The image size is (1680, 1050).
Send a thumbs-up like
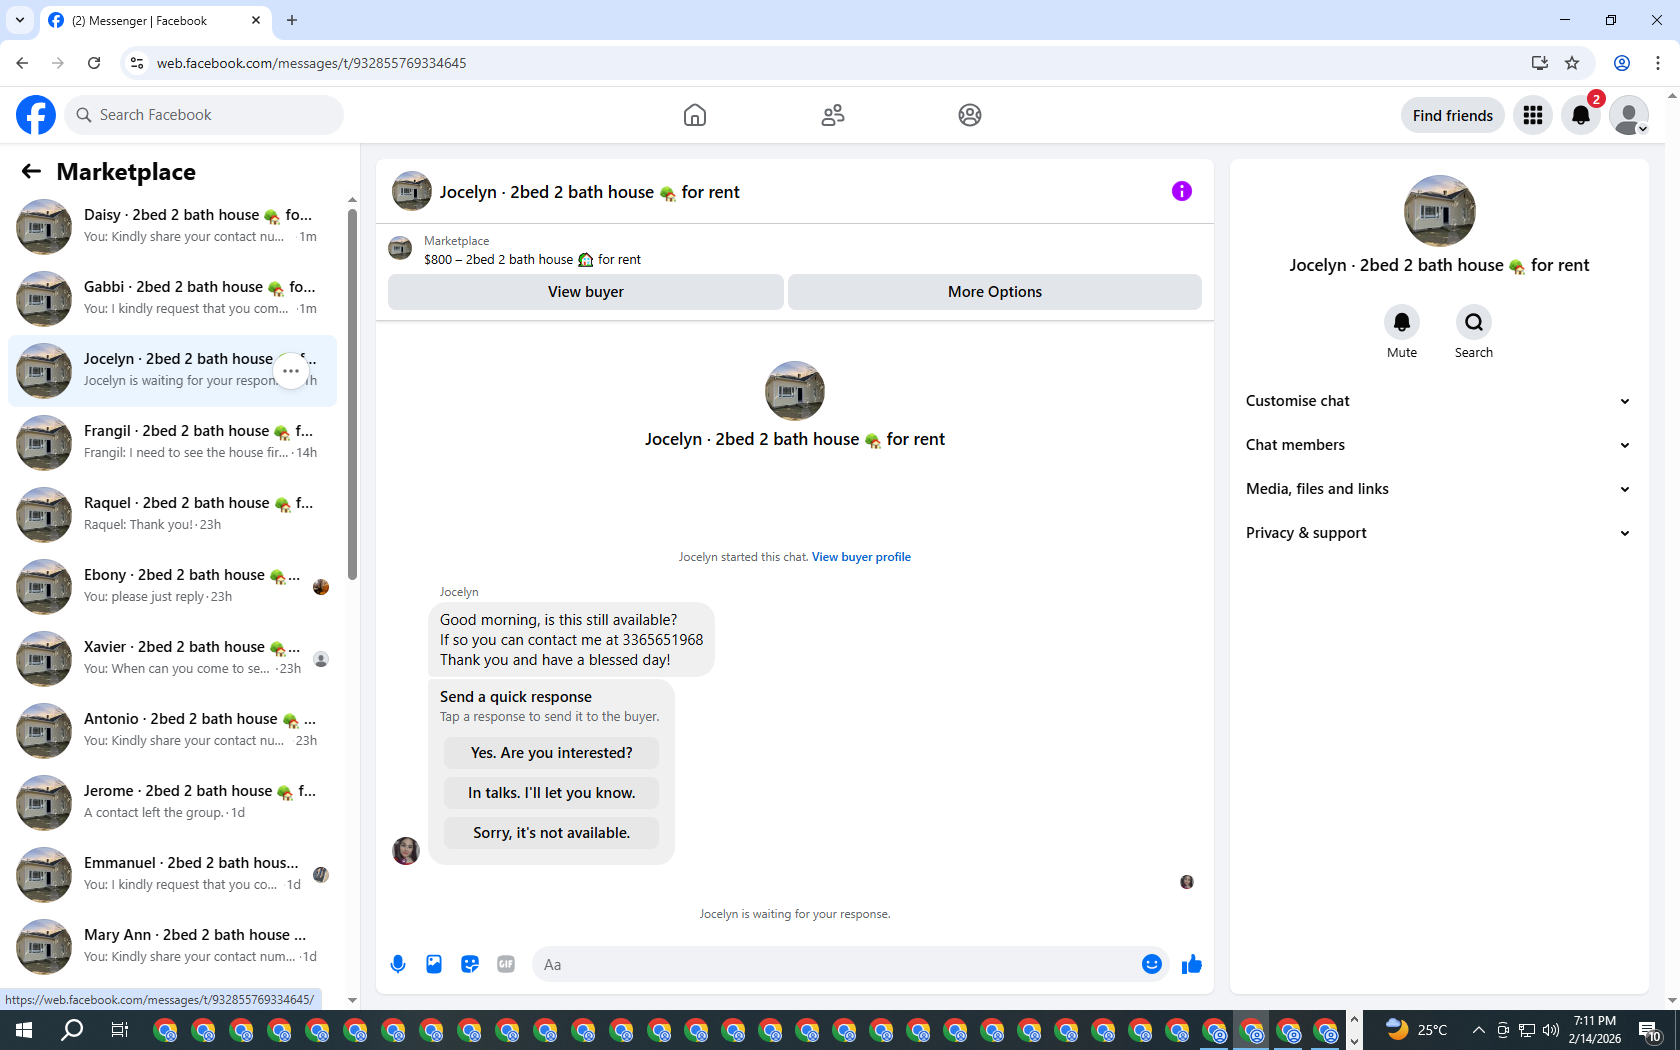tap(1192, 964)
